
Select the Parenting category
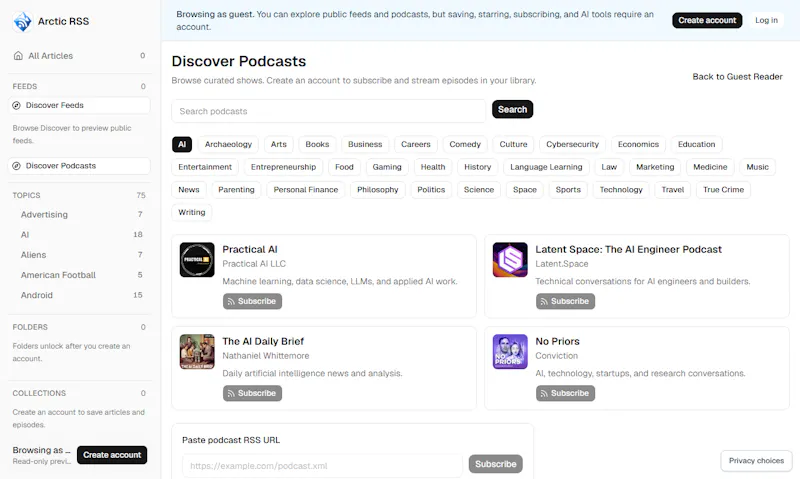point(236,190)
